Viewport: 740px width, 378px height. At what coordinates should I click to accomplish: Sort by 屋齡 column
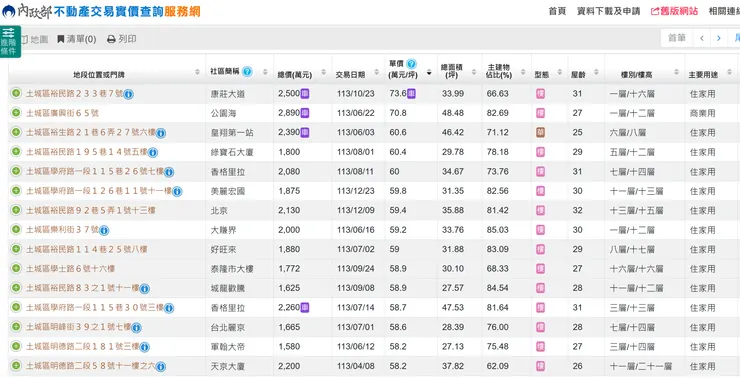596,72
